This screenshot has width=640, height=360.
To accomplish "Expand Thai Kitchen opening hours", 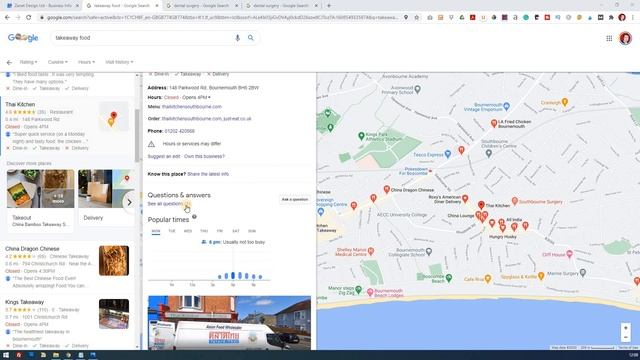I will 209,98.
